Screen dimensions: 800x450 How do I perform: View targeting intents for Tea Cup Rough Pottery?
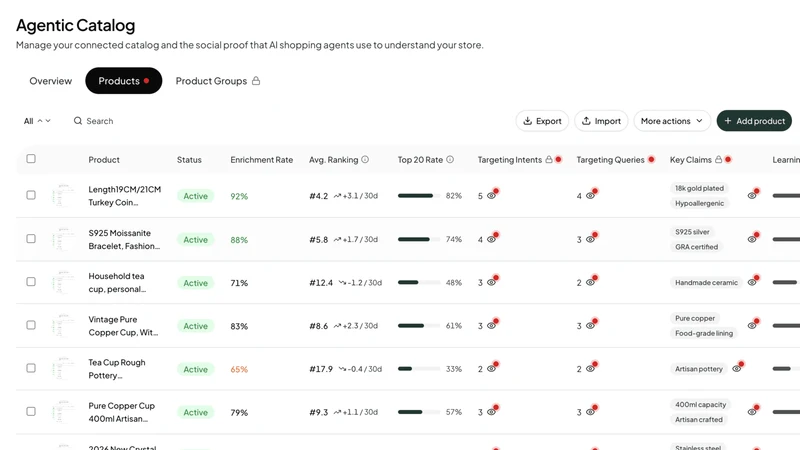click(491, 368)
